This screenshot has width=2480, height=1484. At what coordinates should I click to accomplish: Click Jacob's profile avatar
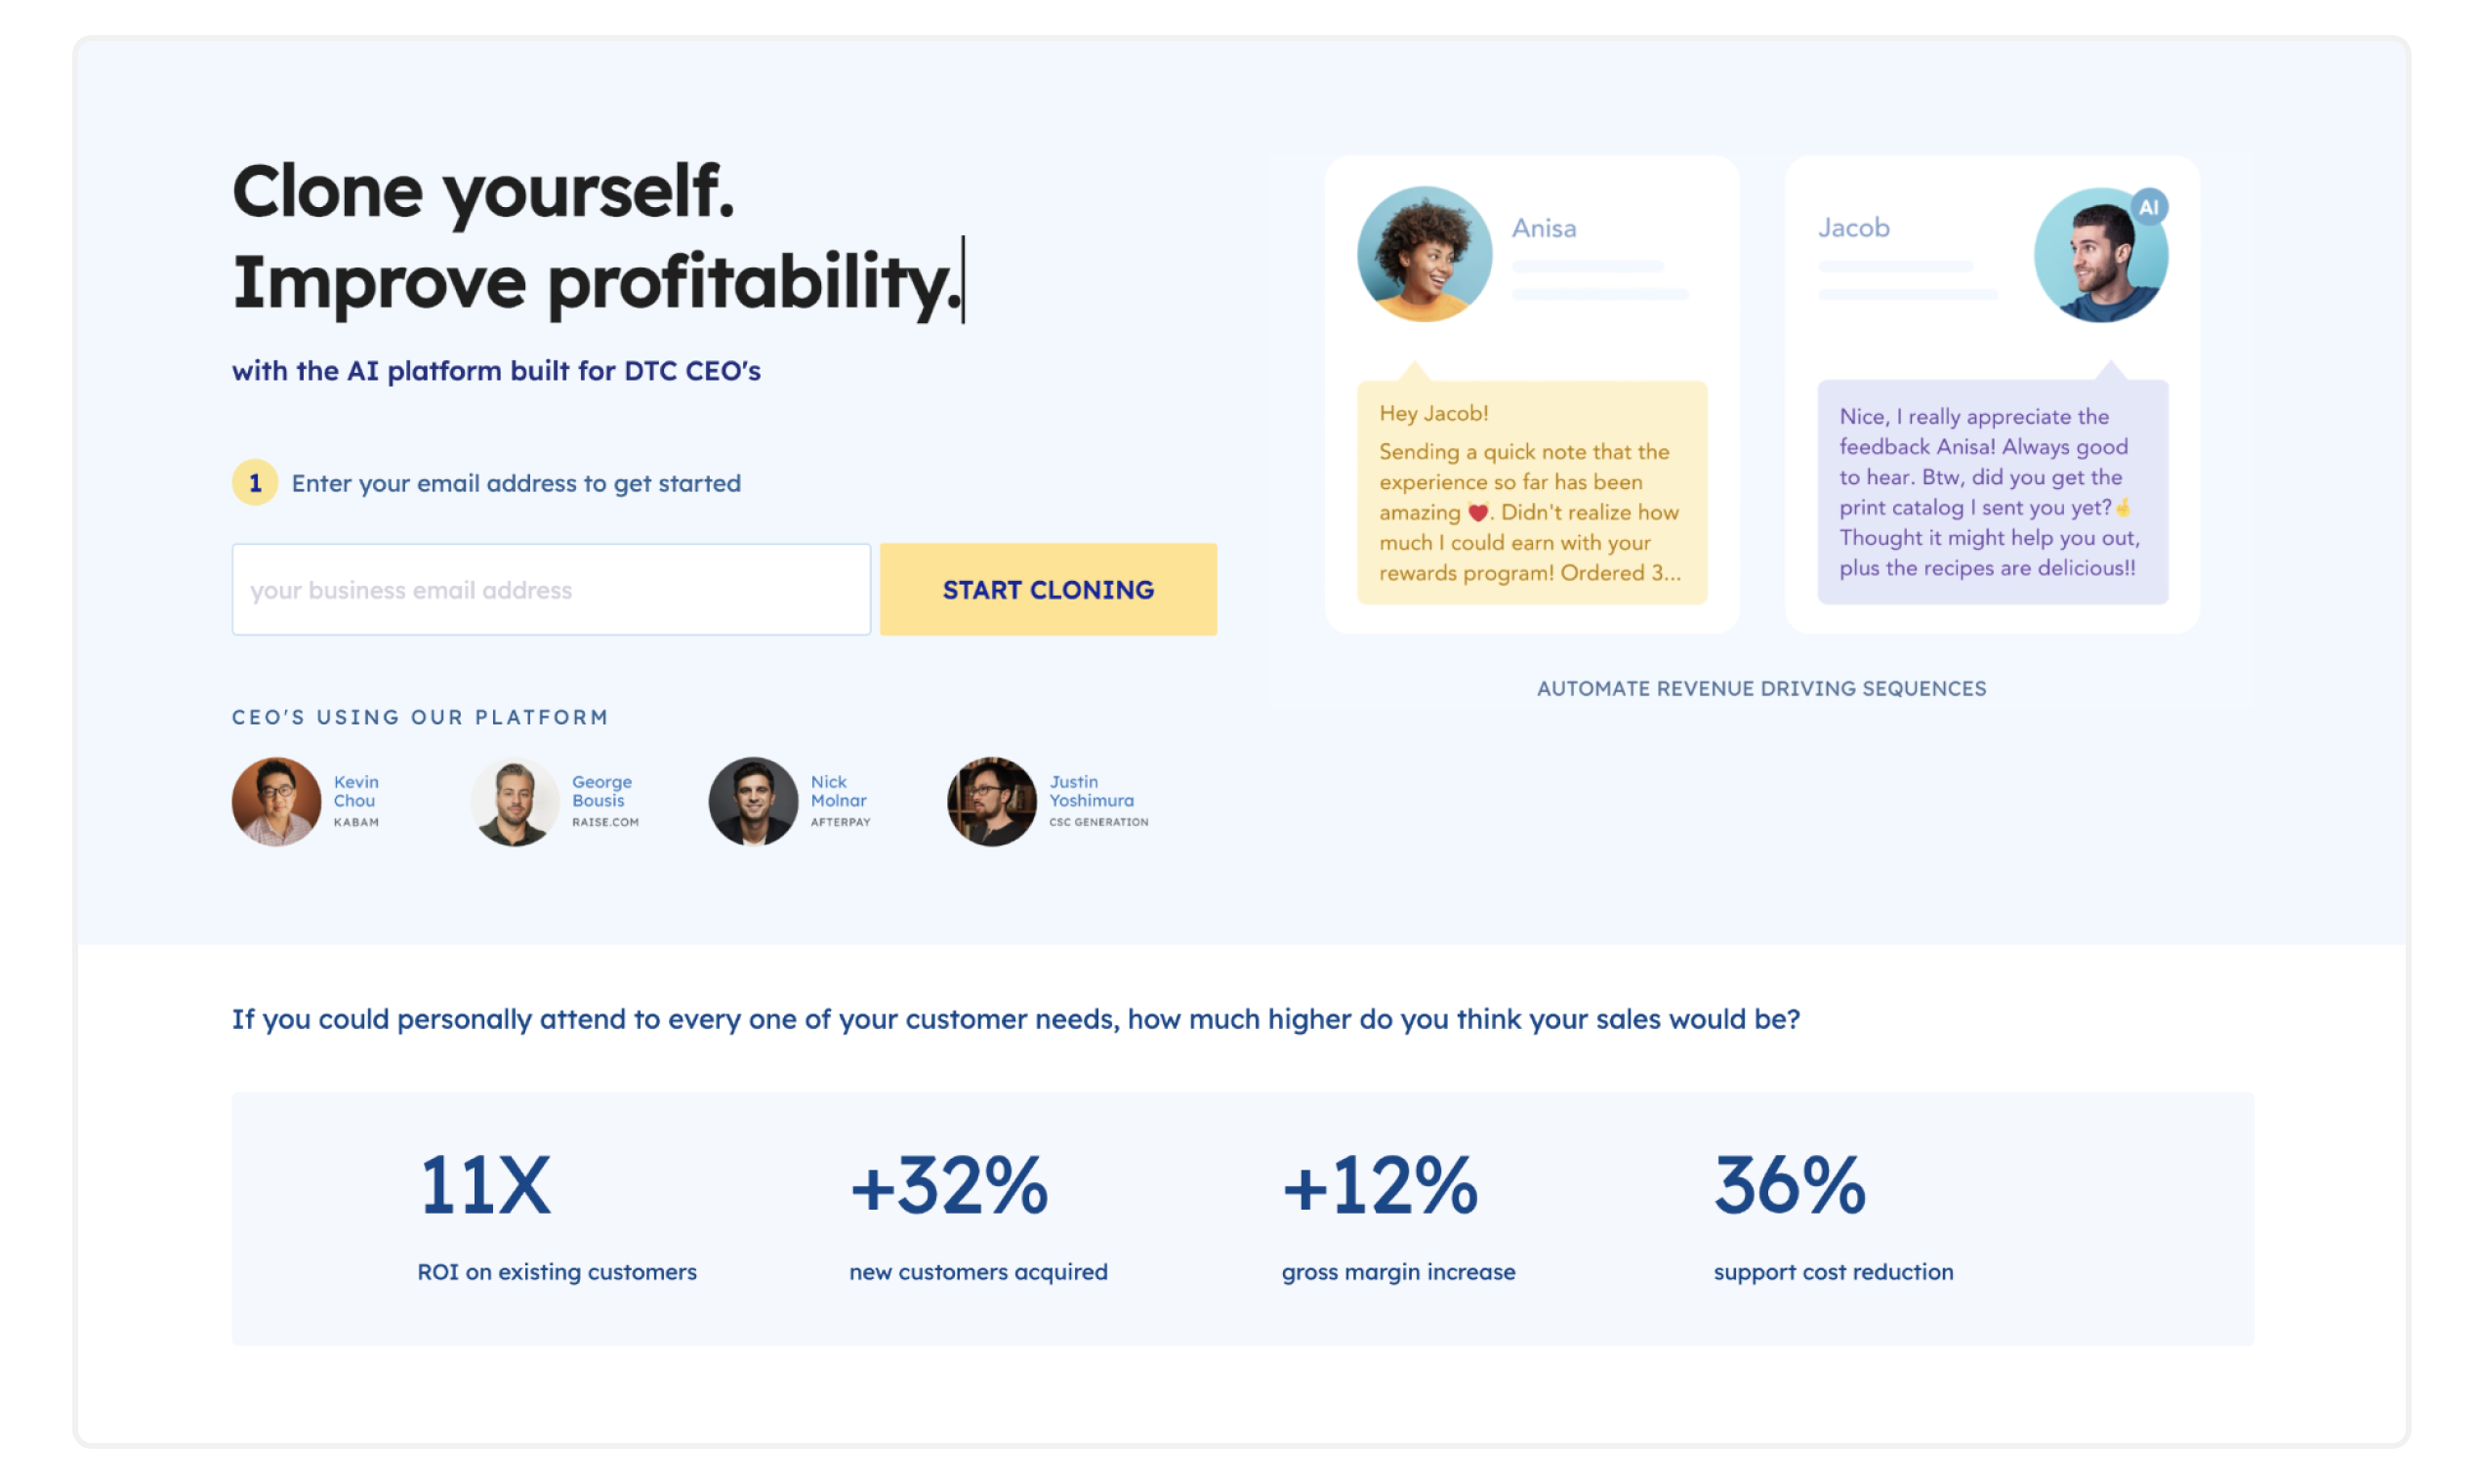[2101, 255]
